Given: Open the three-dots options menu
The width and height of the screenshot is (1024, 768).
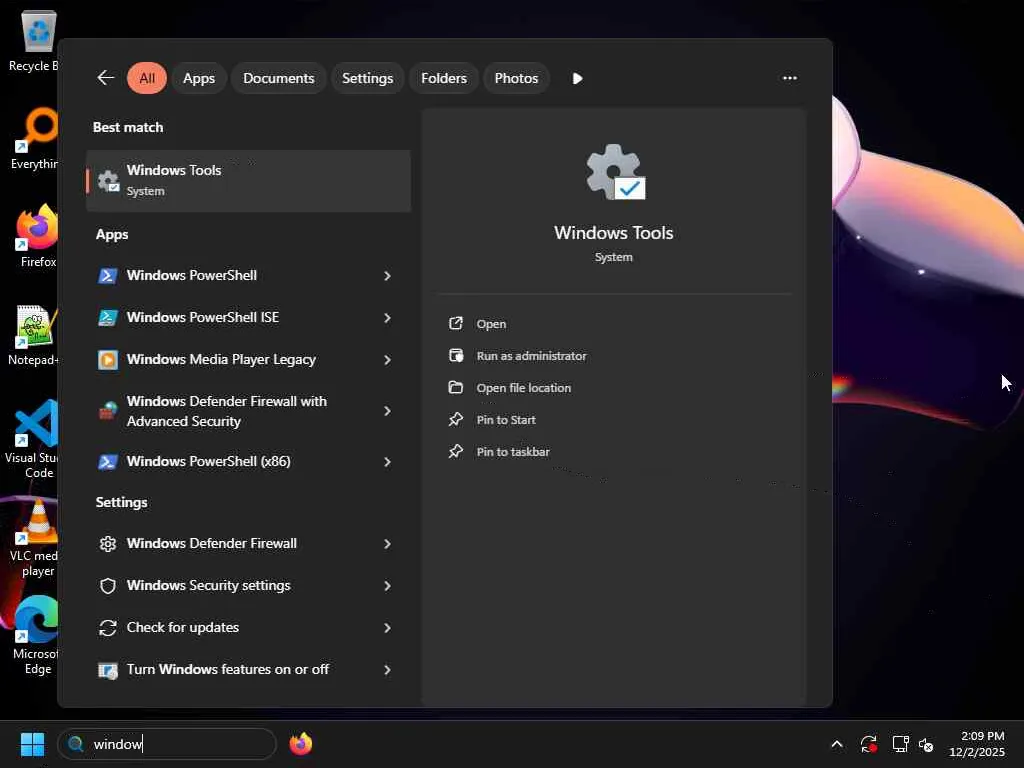Looking at the screenshot, I should pyautogui.click(x=790, y=78).
